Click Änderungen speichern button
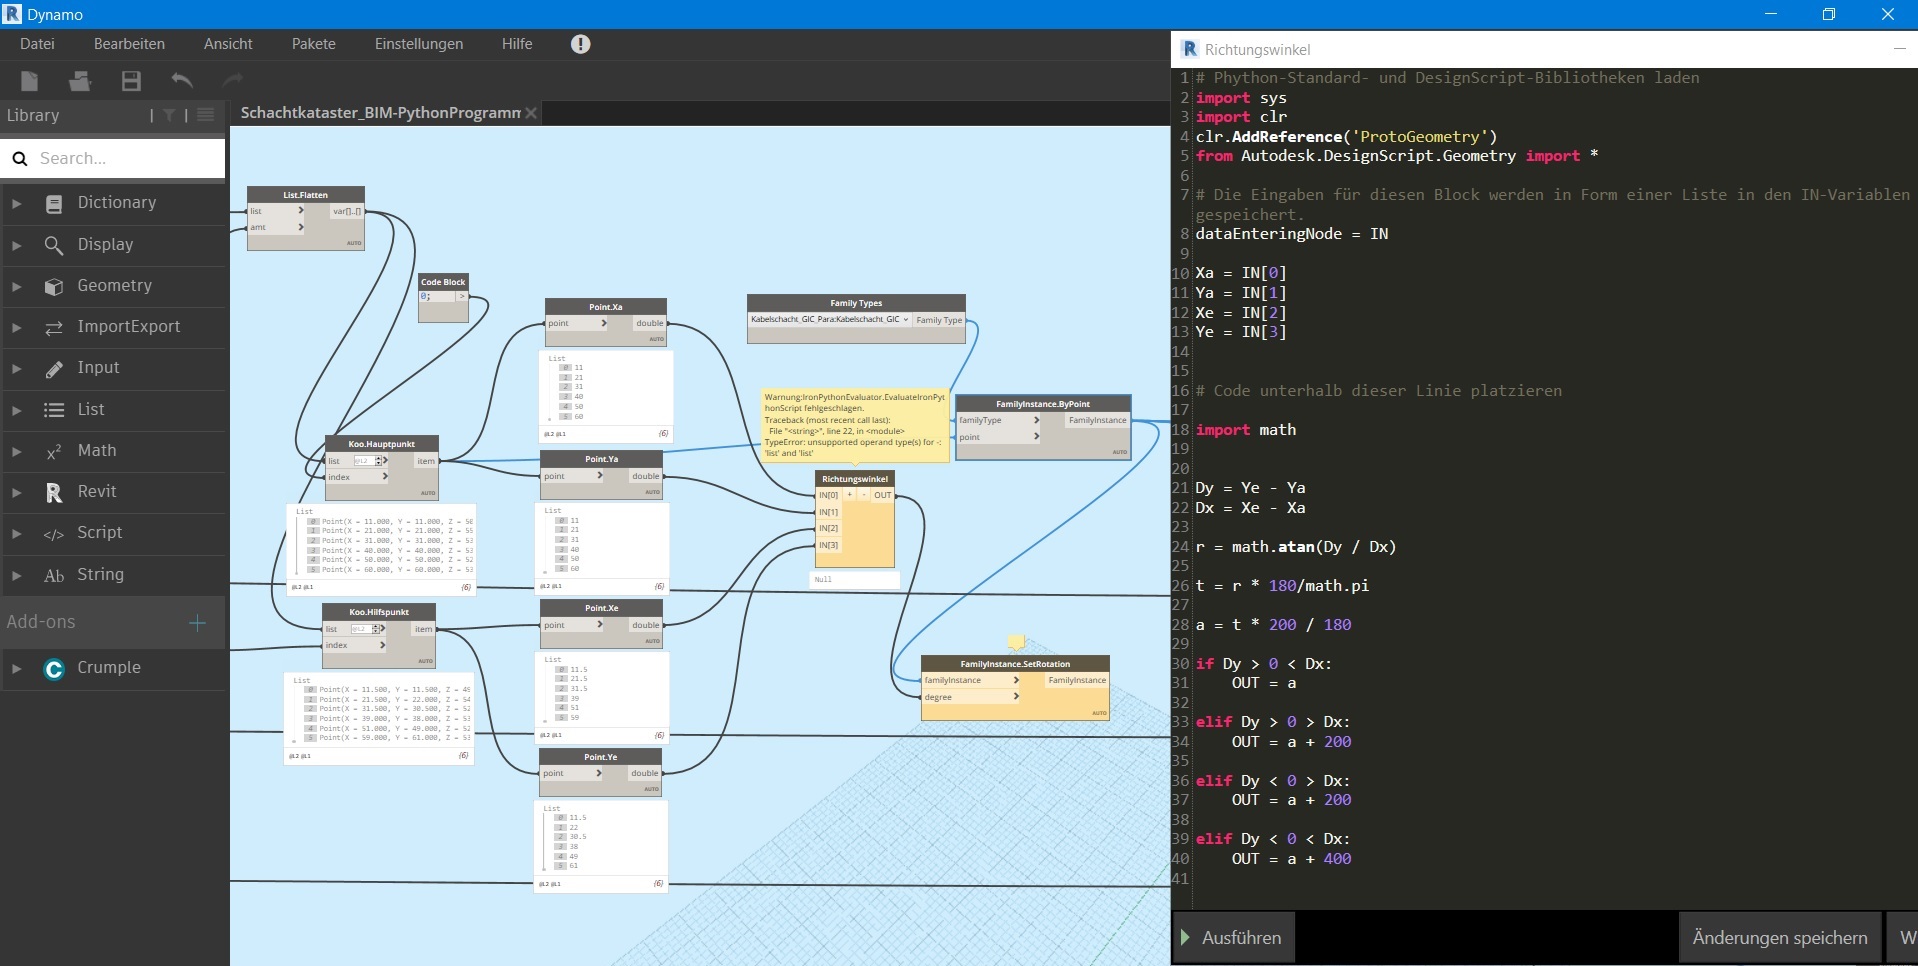The image size is (1918, 966). [1779, 938]
